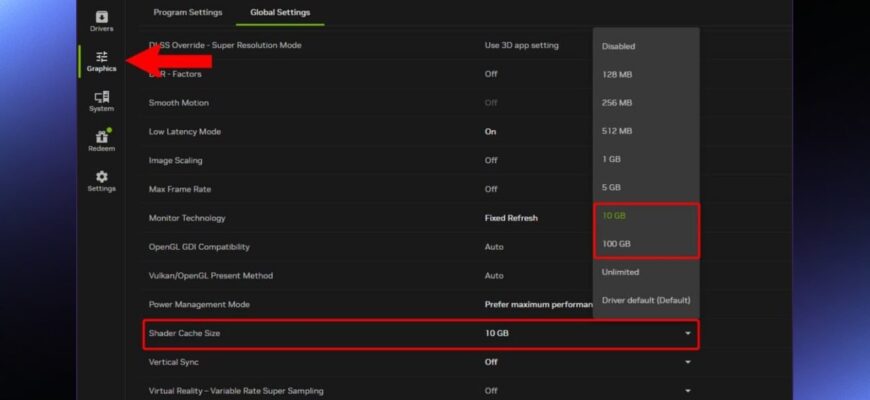Click the Max Frame Rate label
The height and width of the screenshot is (400, 870).
point(182,190)
